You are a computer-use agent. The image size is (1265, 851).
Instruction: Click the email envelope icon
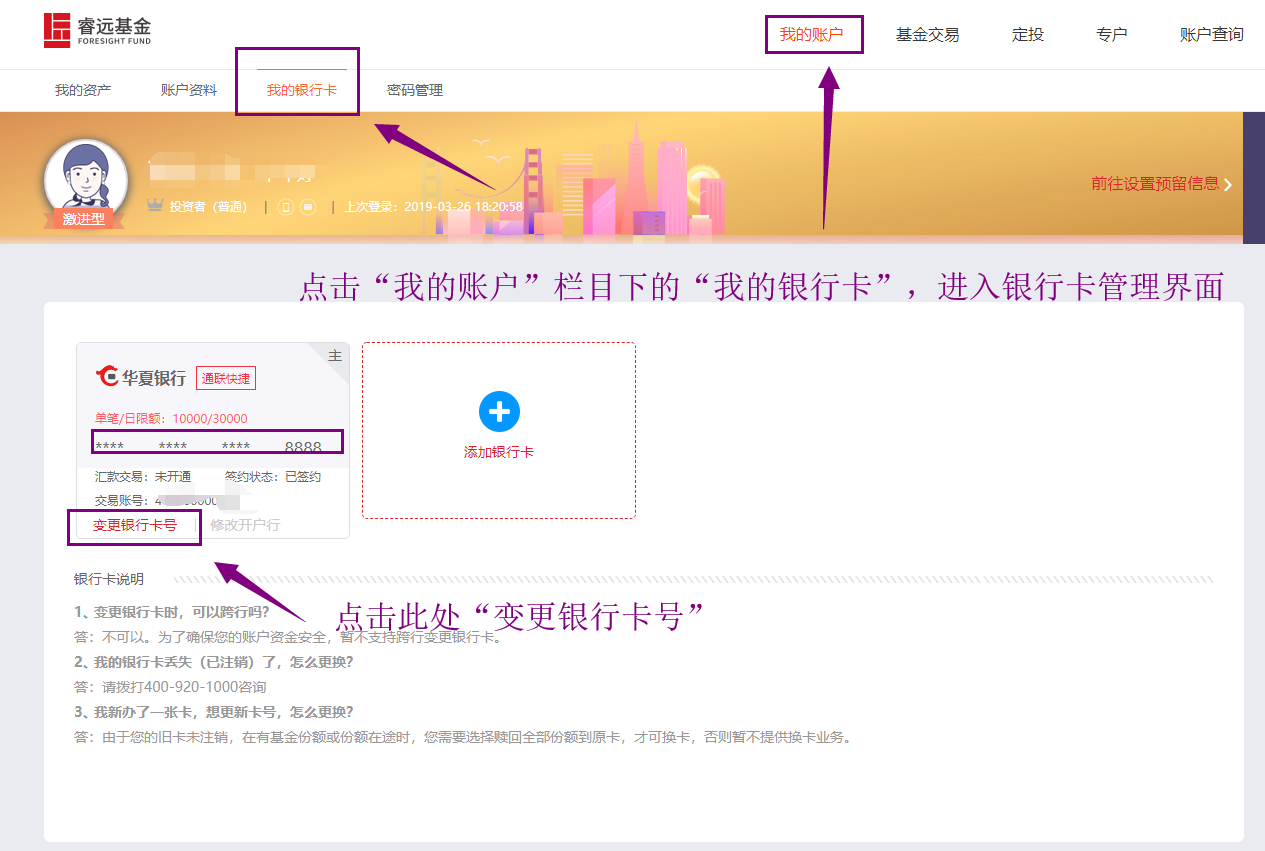click(x=308, y=207)
